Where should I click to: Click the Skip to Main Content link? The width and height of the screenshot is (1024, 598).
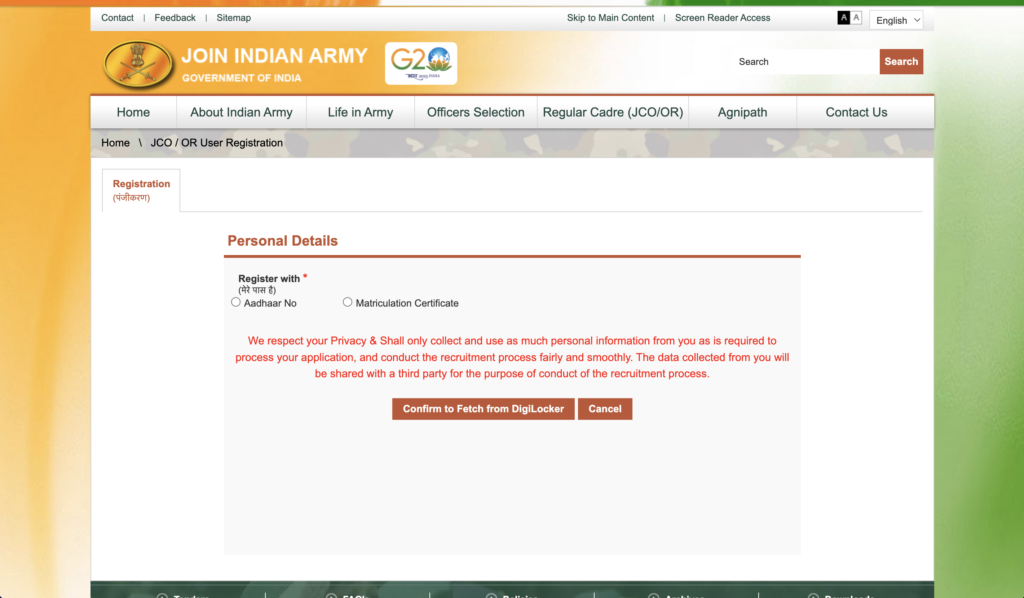[610, 17]
